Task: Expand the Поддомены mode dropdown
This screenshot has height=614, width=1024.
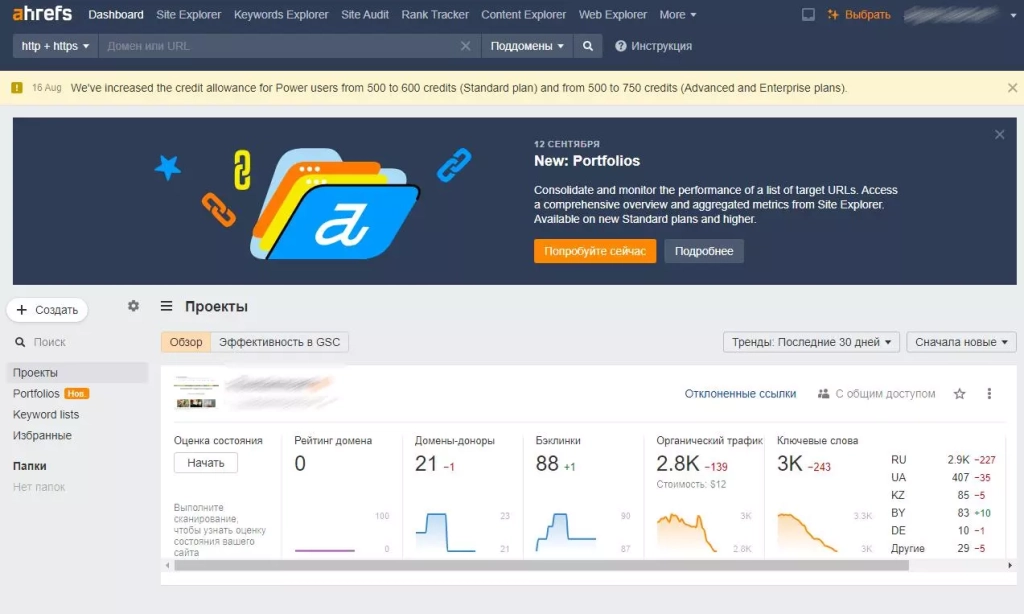Action: 527,46
